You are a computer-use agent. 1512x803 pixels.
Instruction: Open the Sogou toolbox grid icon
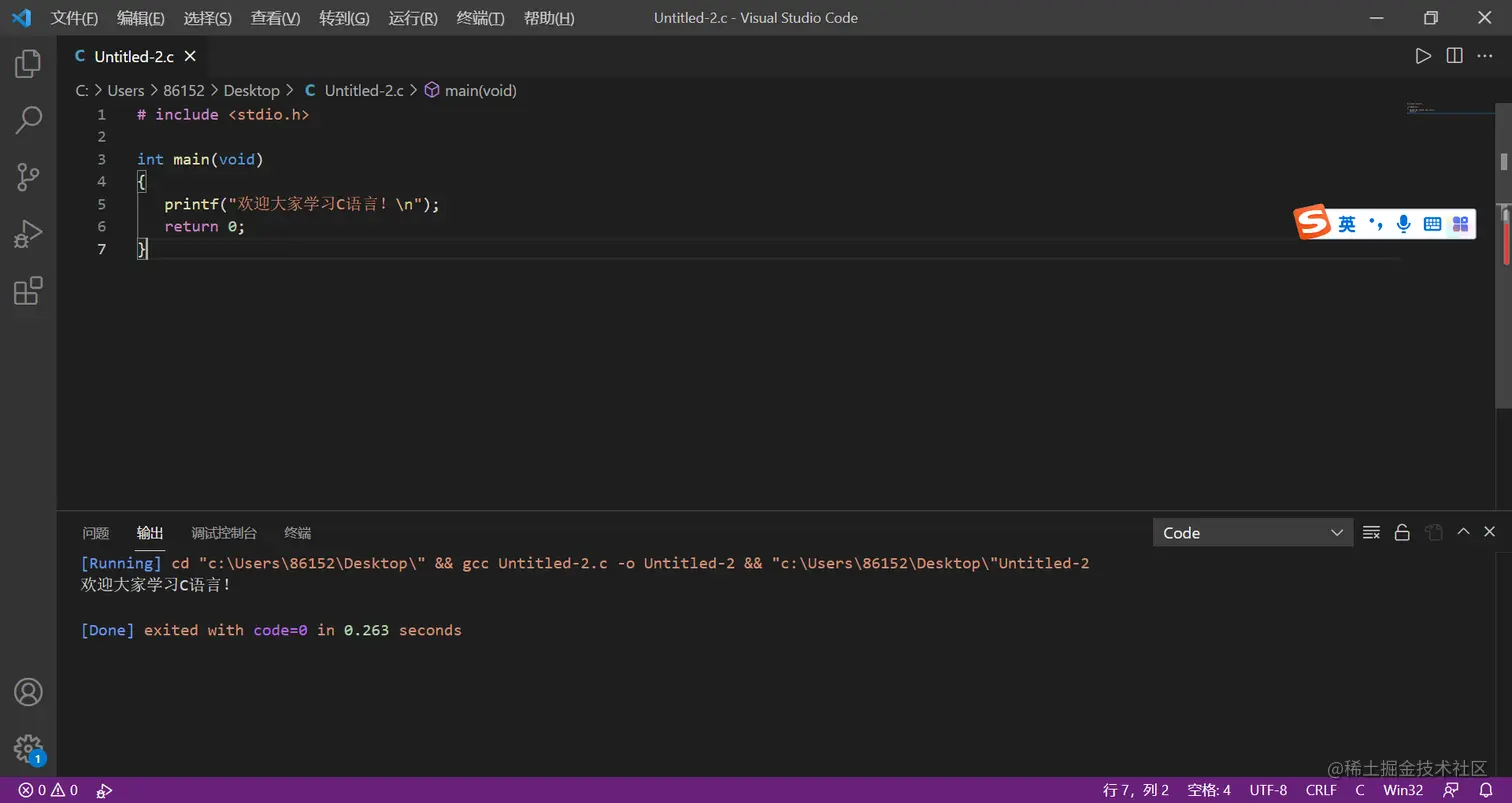1460,224
